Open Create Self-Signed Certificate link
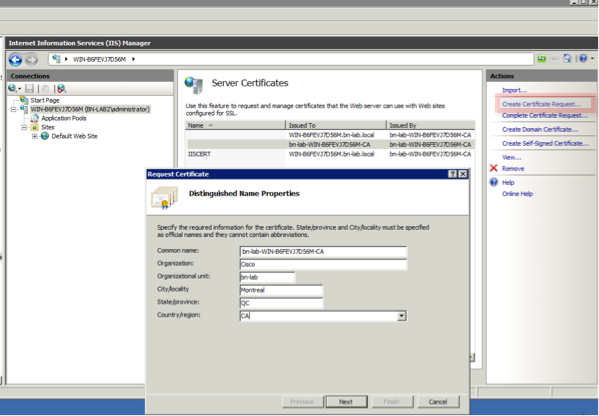This screenshot has height=416, width=599. tap(545, 143)
